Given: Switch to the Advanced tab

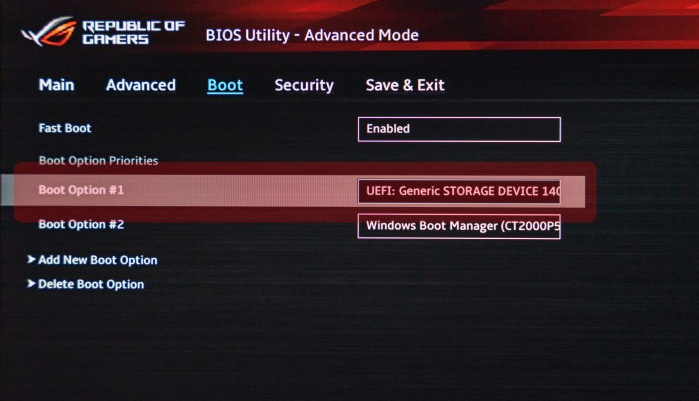Looking at the screenshot, I should pyautogui.click(x=141, y=85).
